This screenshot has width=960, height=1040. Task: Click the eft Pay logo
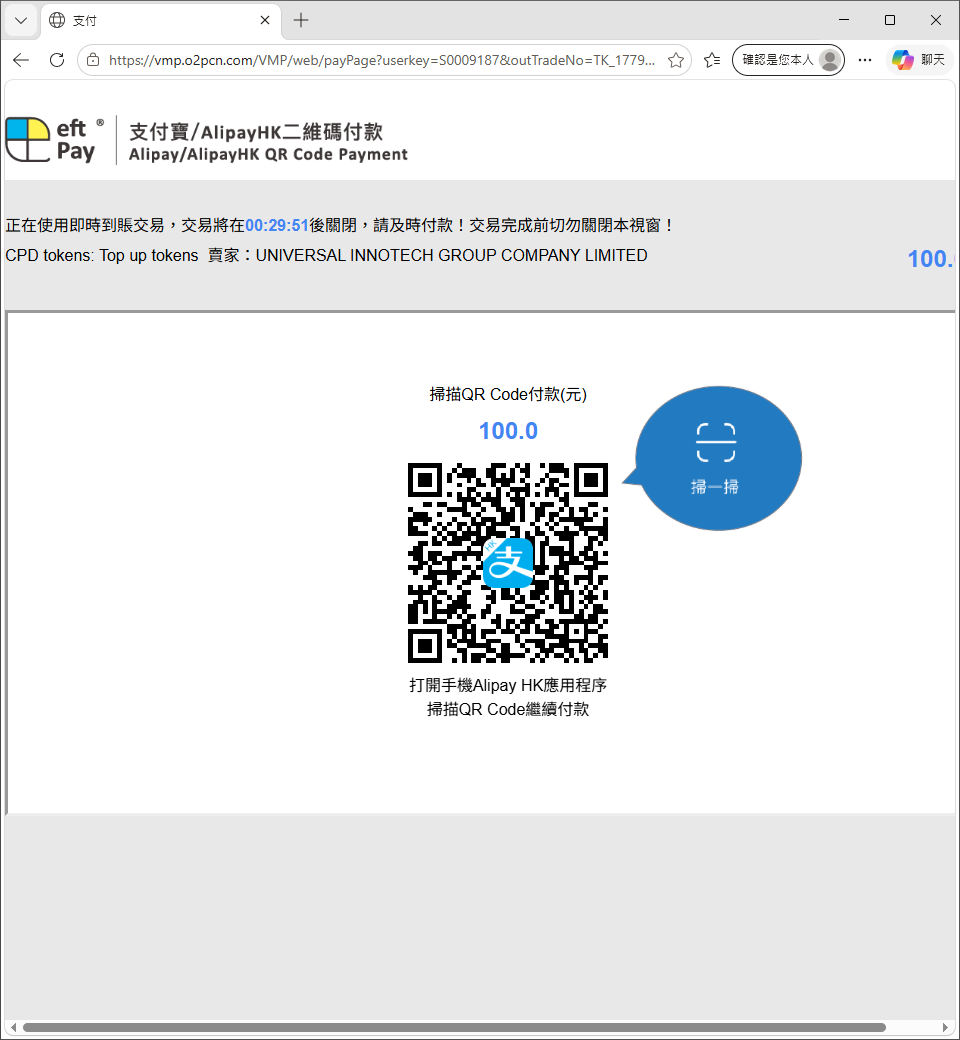pyautogui.click(x=56, y=140)
